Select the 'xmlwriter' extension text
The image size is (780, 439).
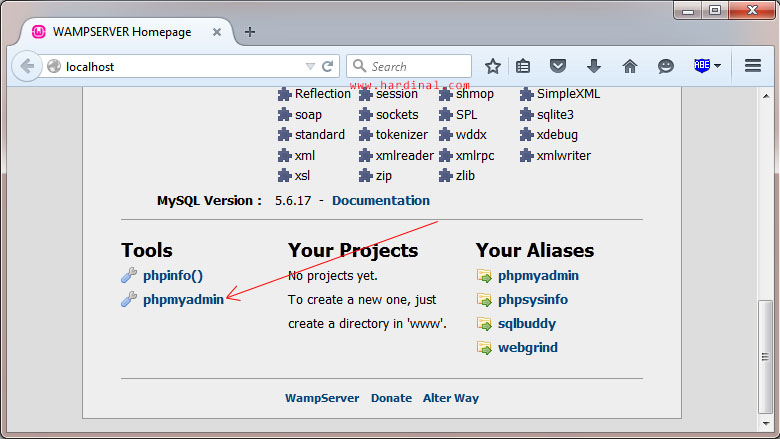tap(564, 156)
